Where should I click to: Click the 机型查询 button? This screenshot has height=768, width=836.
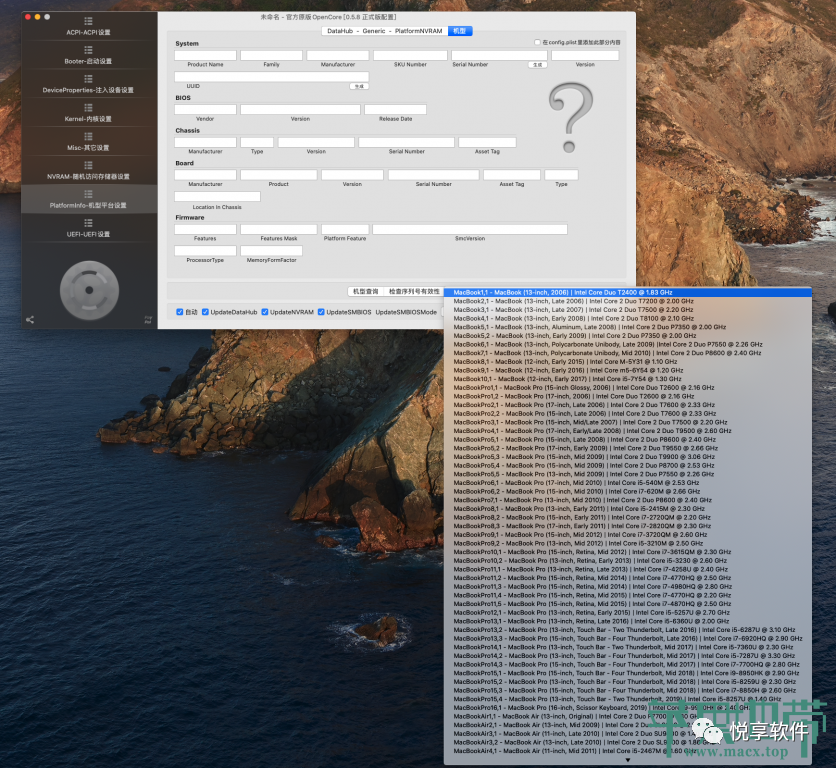pyautogui.click(x=365, y=291)
